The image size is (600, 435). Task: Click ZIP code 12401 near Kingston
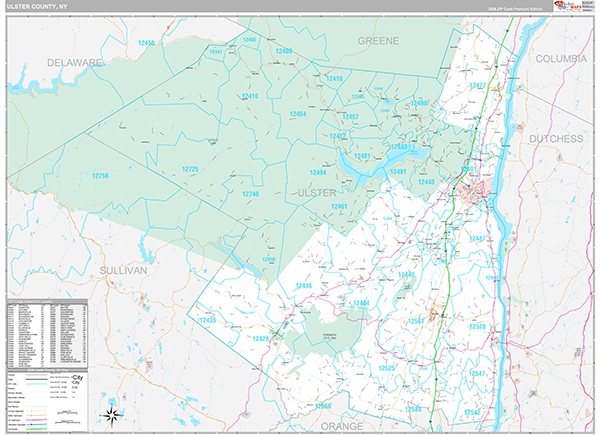click(x=468, y=169)
